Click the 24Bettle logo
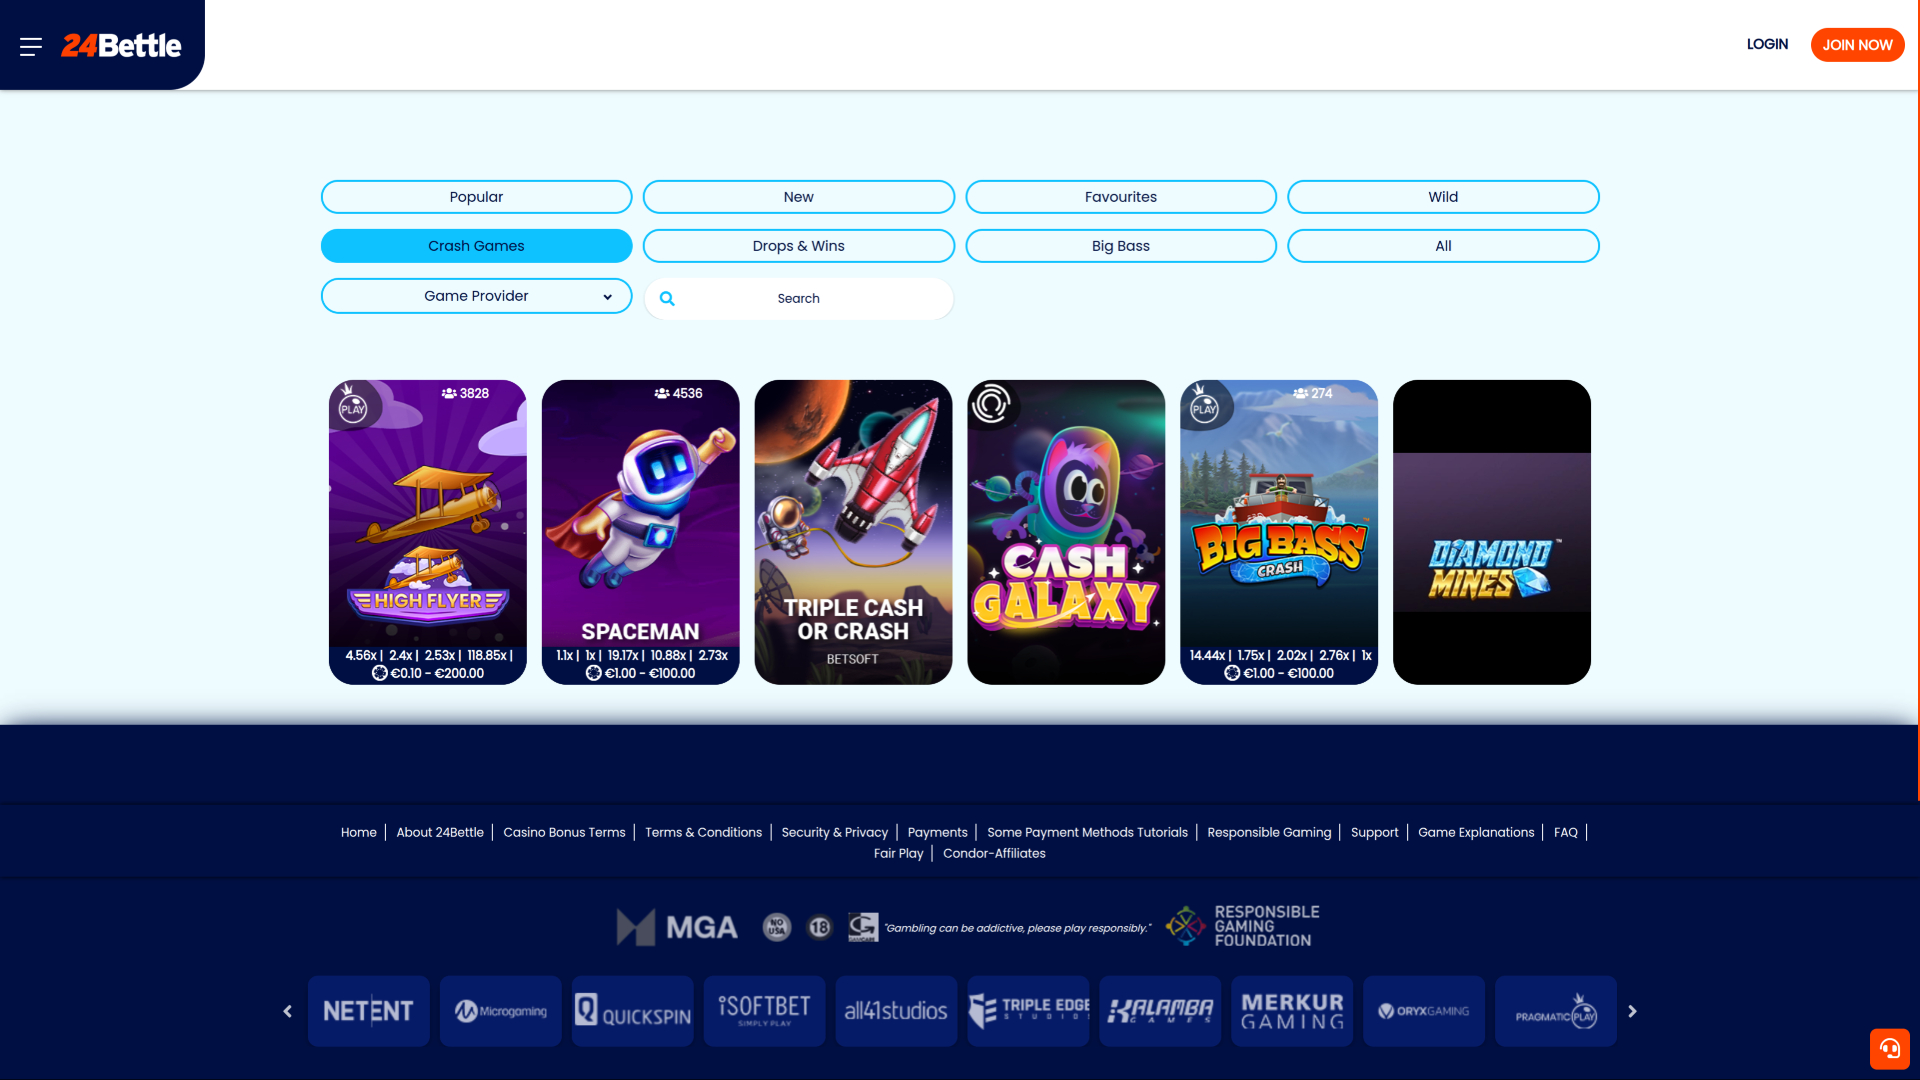 (122, 45)
